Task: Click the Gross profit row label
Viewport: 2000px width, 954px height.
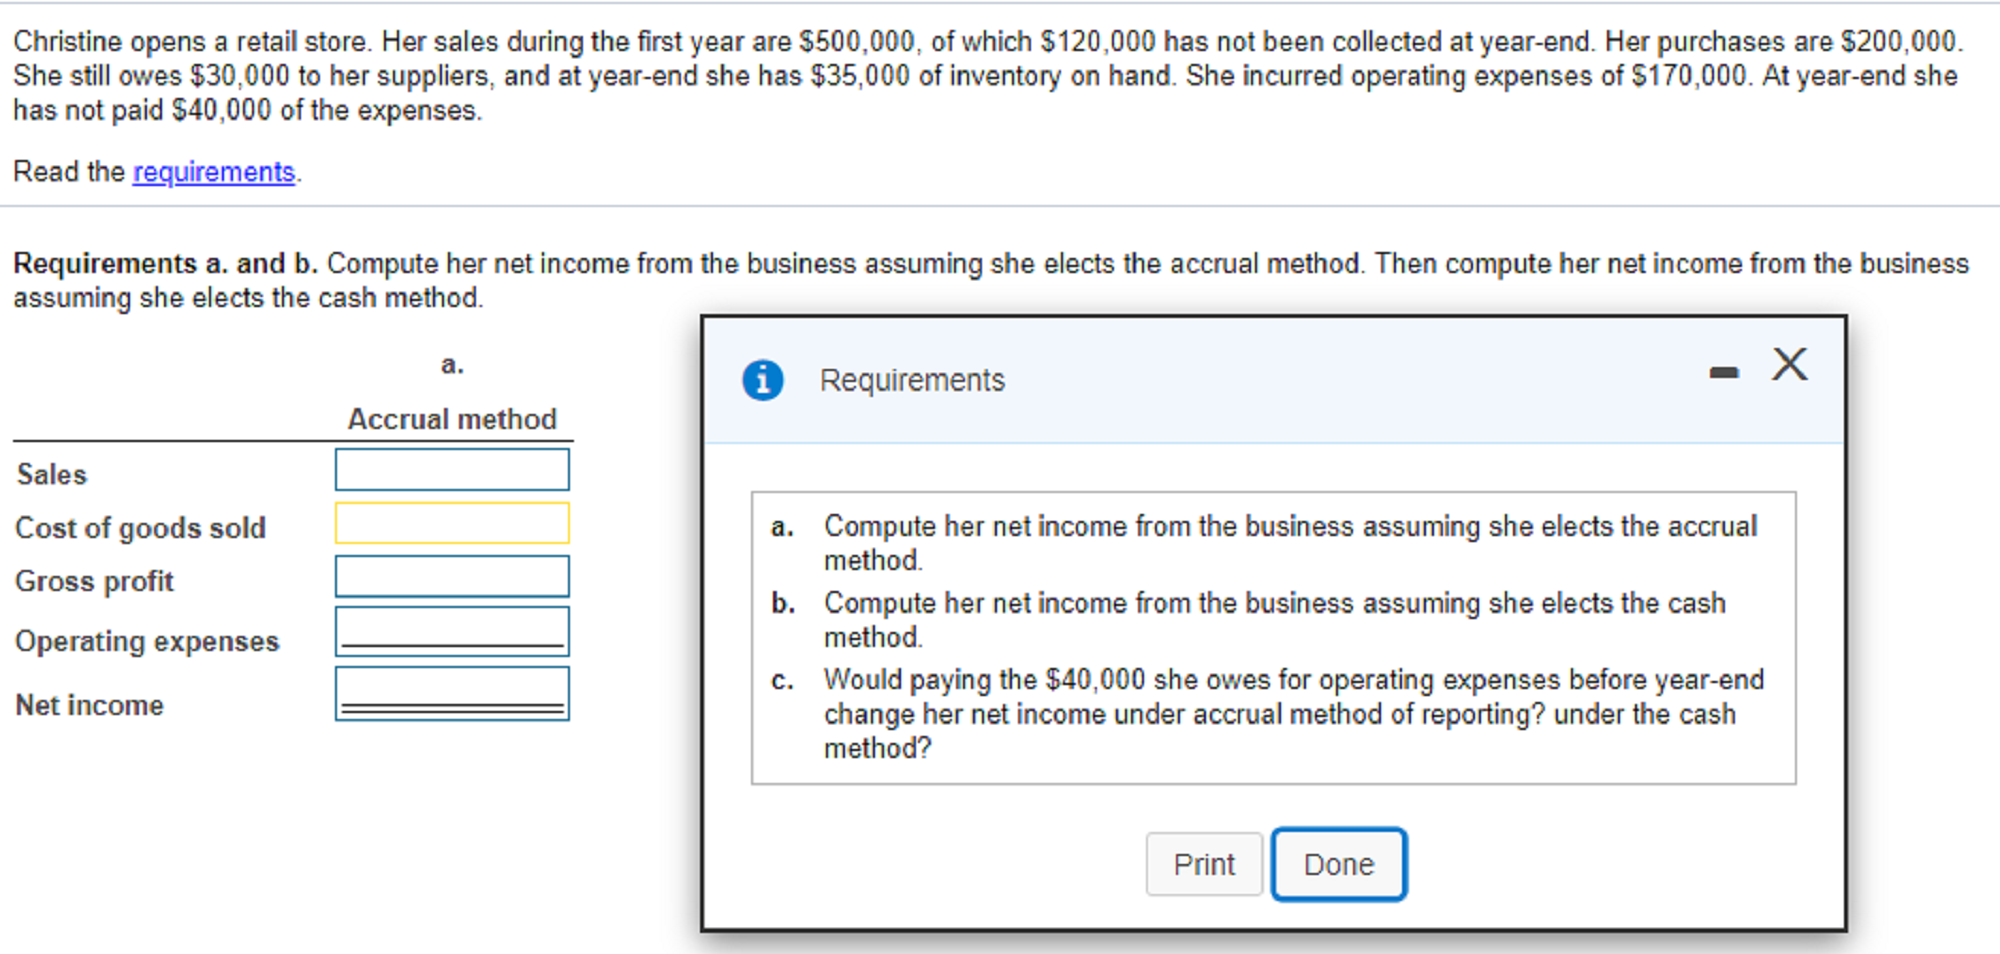Action: pos(94,581)
